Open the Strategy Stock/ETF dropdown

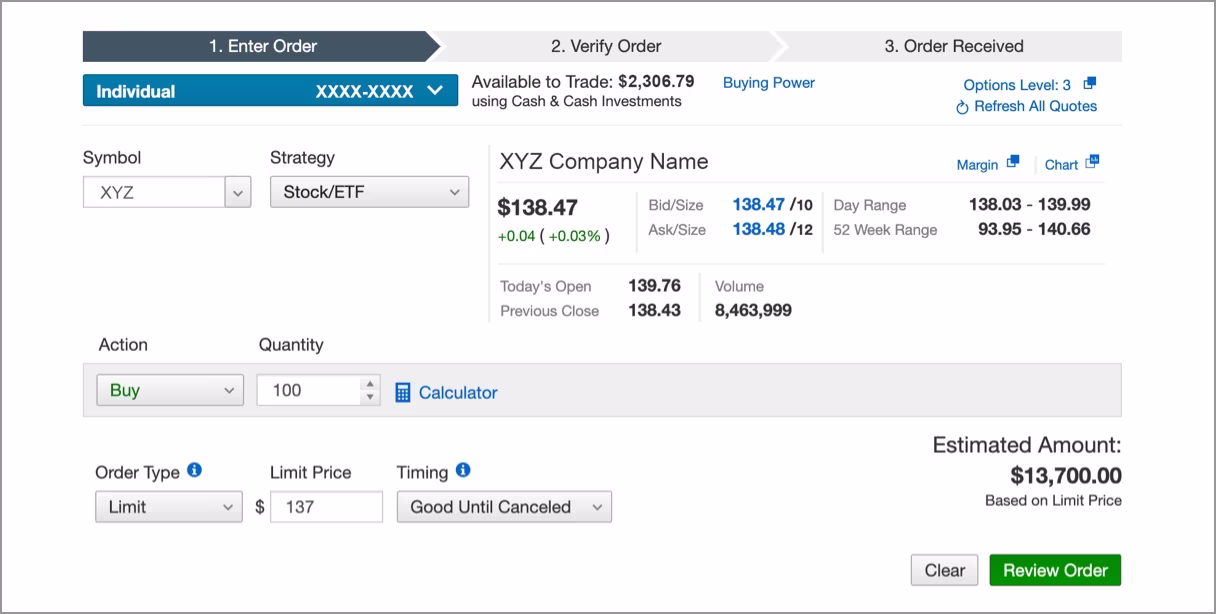(x=369, y=192)
